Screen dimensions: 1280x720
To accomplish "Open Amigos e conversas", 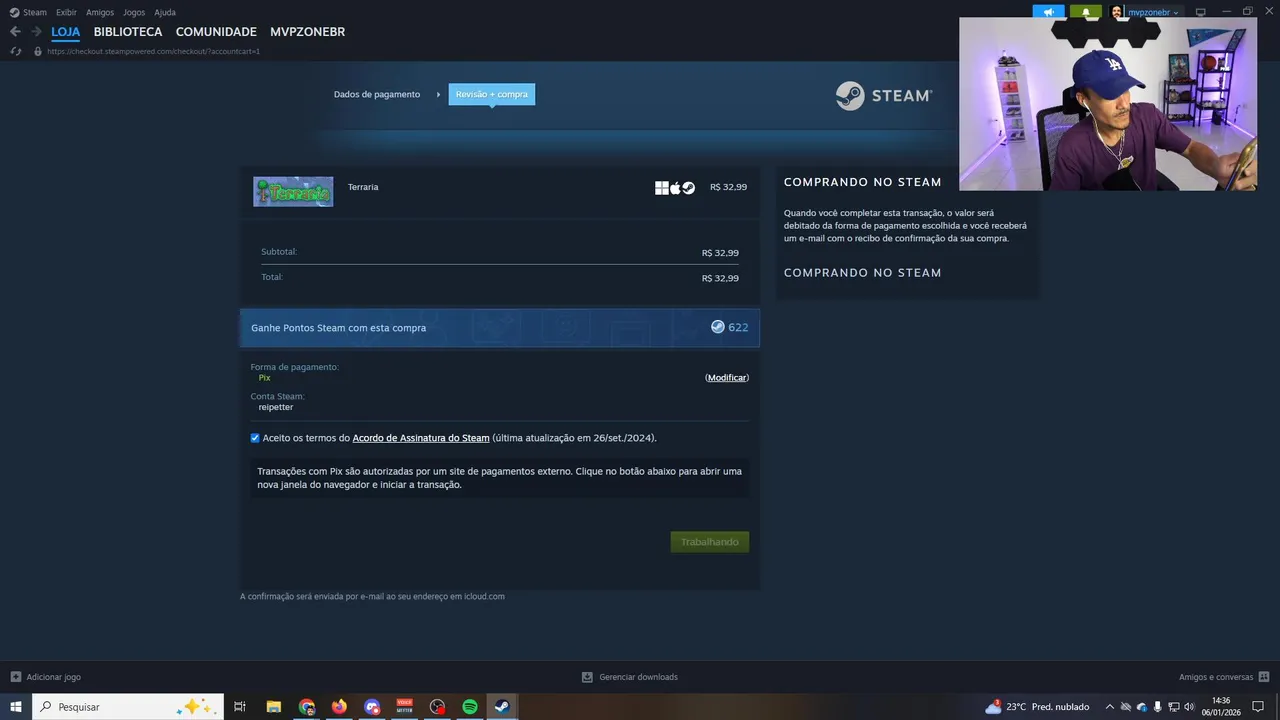I will (1224, 677).
